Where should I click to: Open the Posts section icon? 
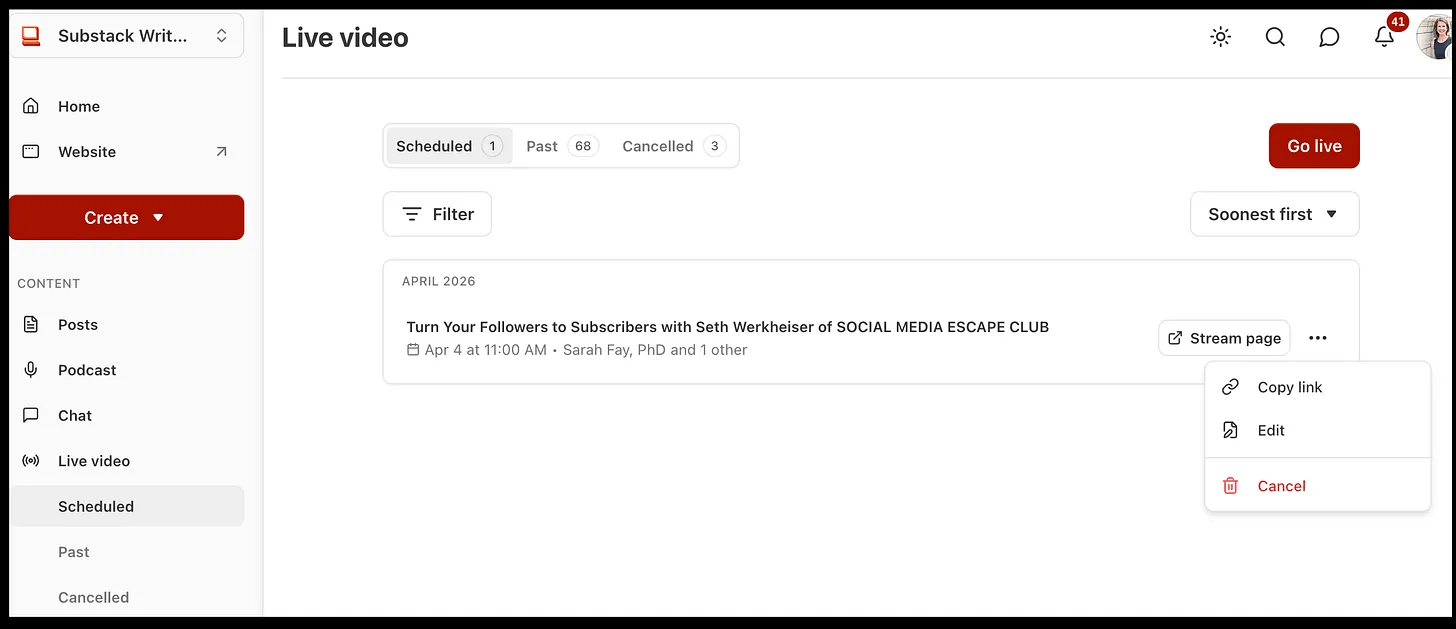30,324
